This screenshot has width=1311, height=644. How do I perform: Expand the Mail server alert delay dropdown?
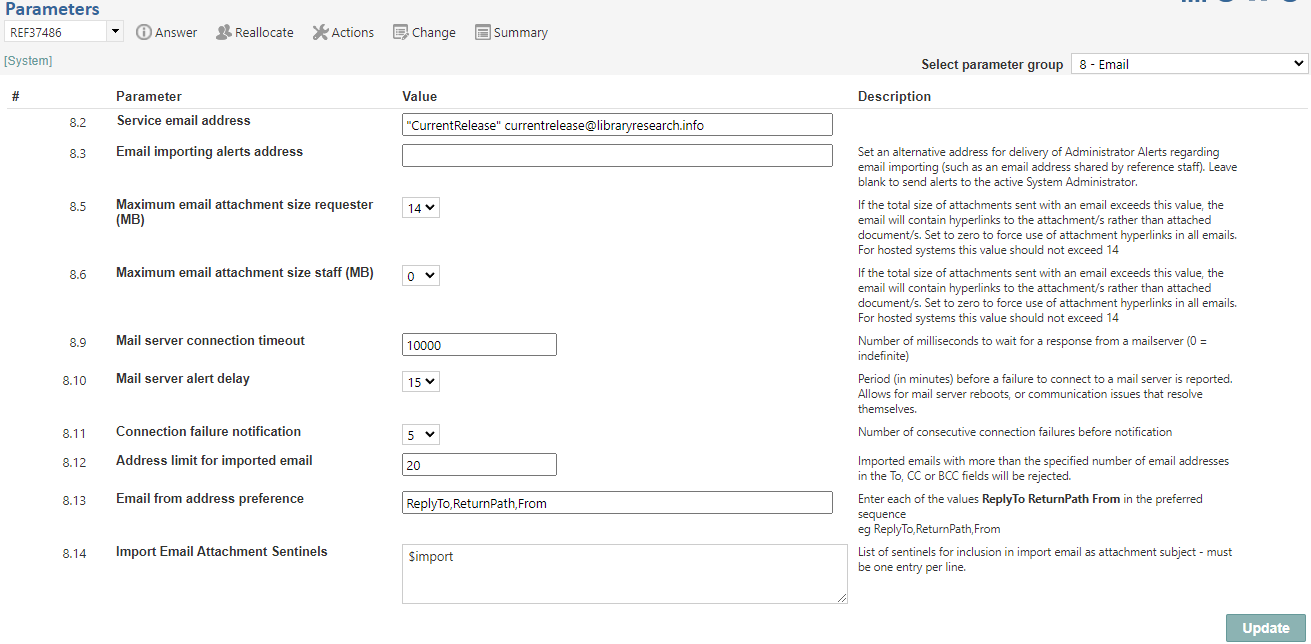pos(421,381)
